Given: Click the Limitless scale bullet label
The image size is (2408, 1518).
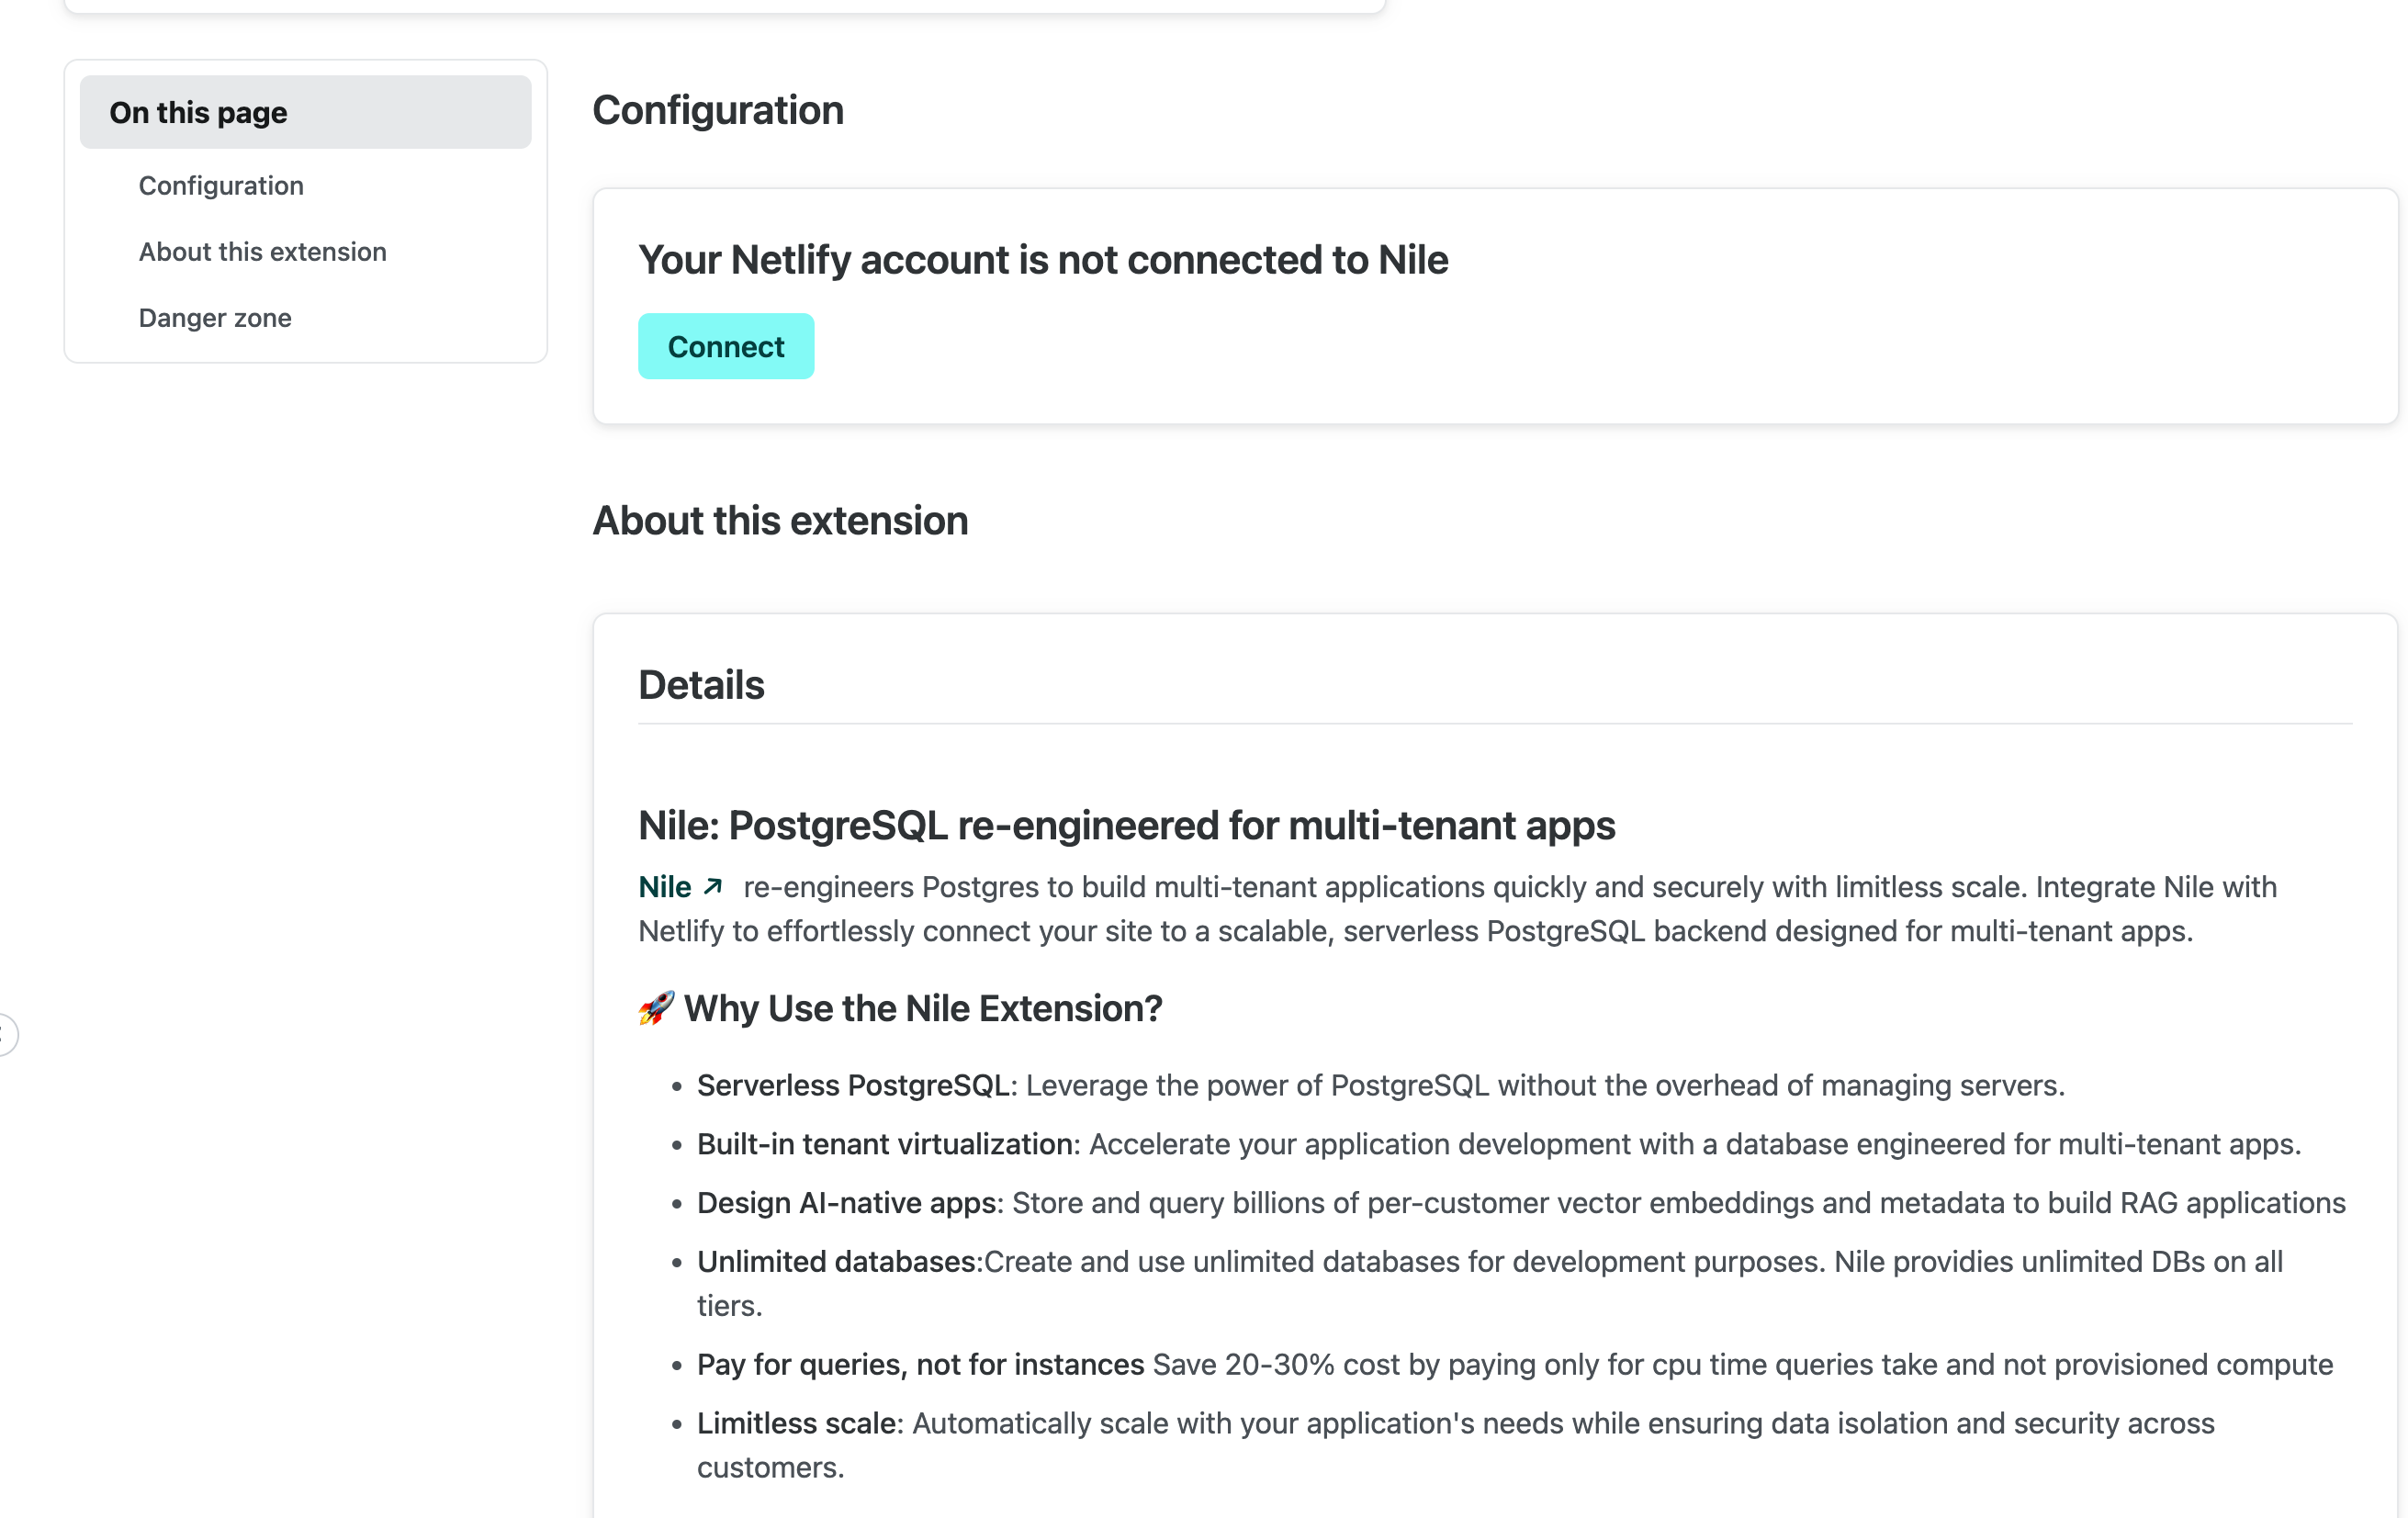Looking at the screenshot, I should click(796, 1424).
